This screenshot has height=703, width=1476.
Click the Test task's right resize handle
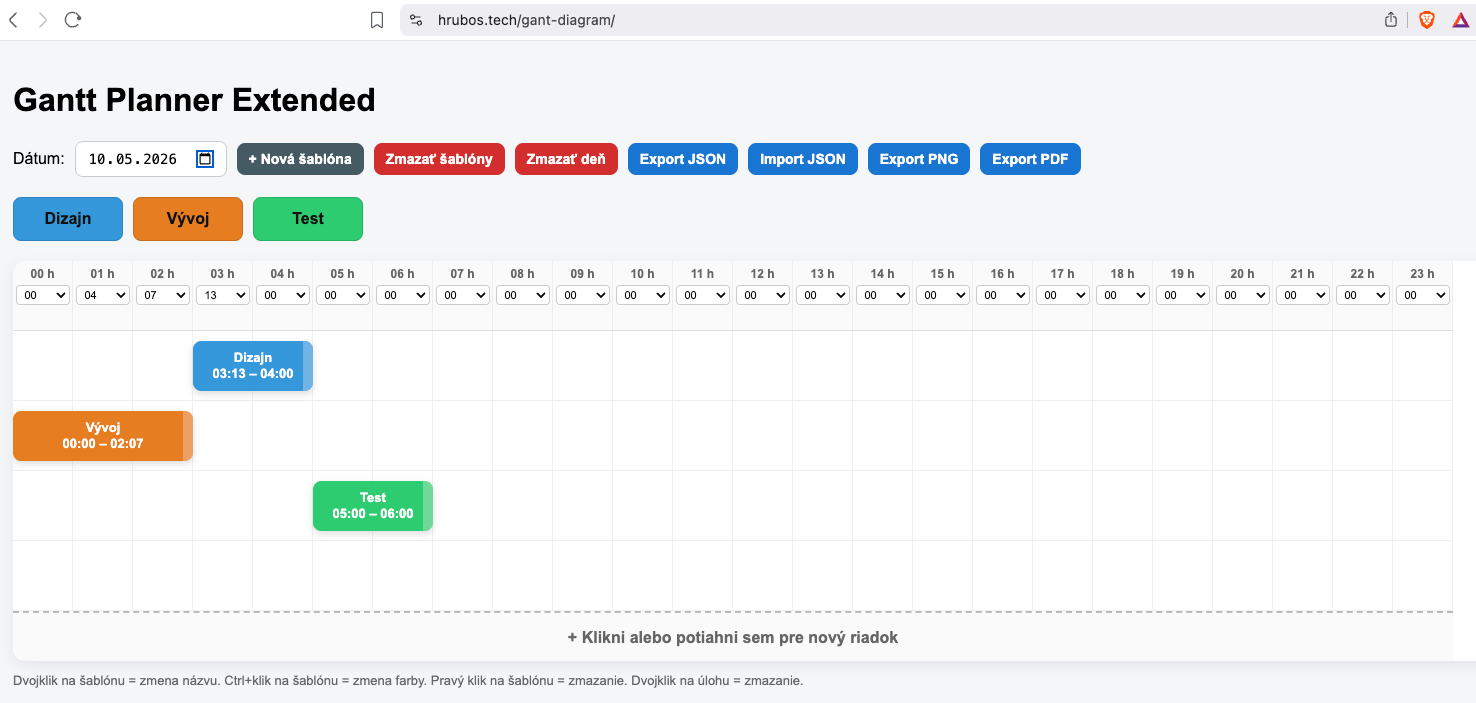coord(428,506)
